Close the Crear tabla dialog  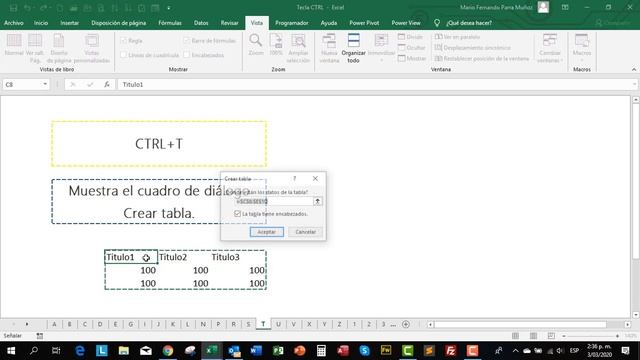click(x=315, y=178)
